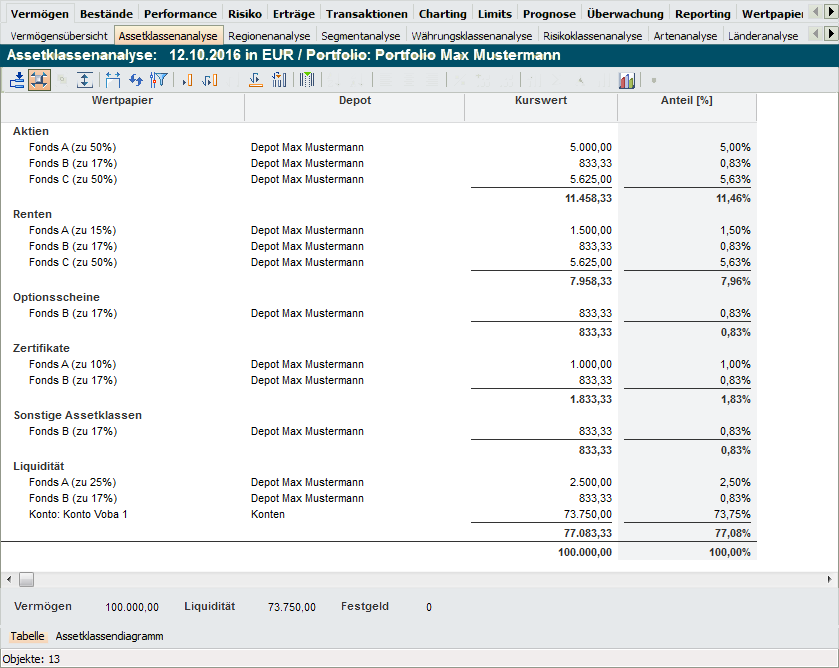
Task: Toggle the highlighted fit-to-window toolbar icon
Action: point(39,80)
